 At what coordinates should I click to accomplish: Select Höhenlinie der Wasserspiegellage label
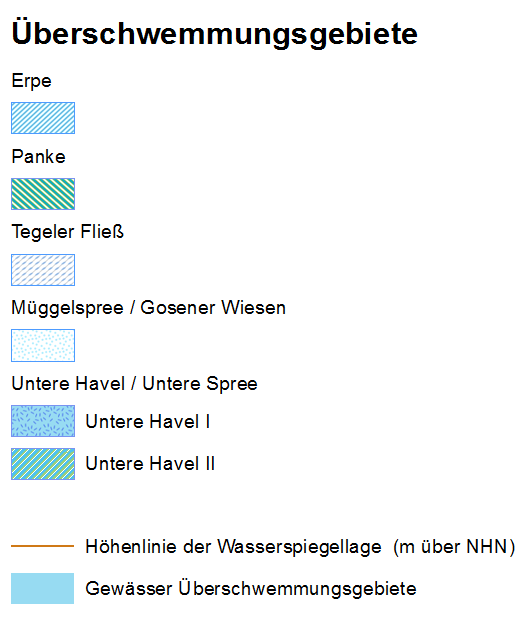coord(234,547)
